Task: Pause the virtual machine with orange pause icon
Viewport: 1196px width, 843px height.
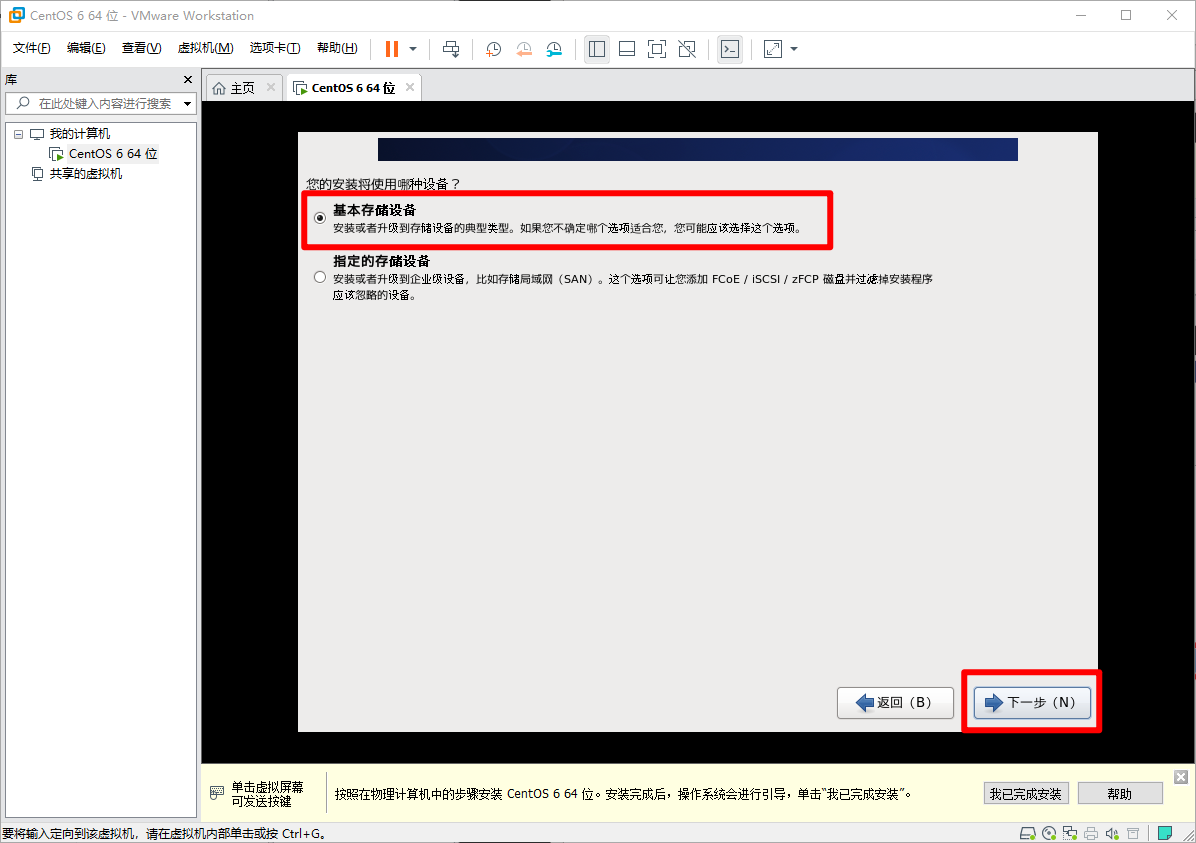Action: 392,49
